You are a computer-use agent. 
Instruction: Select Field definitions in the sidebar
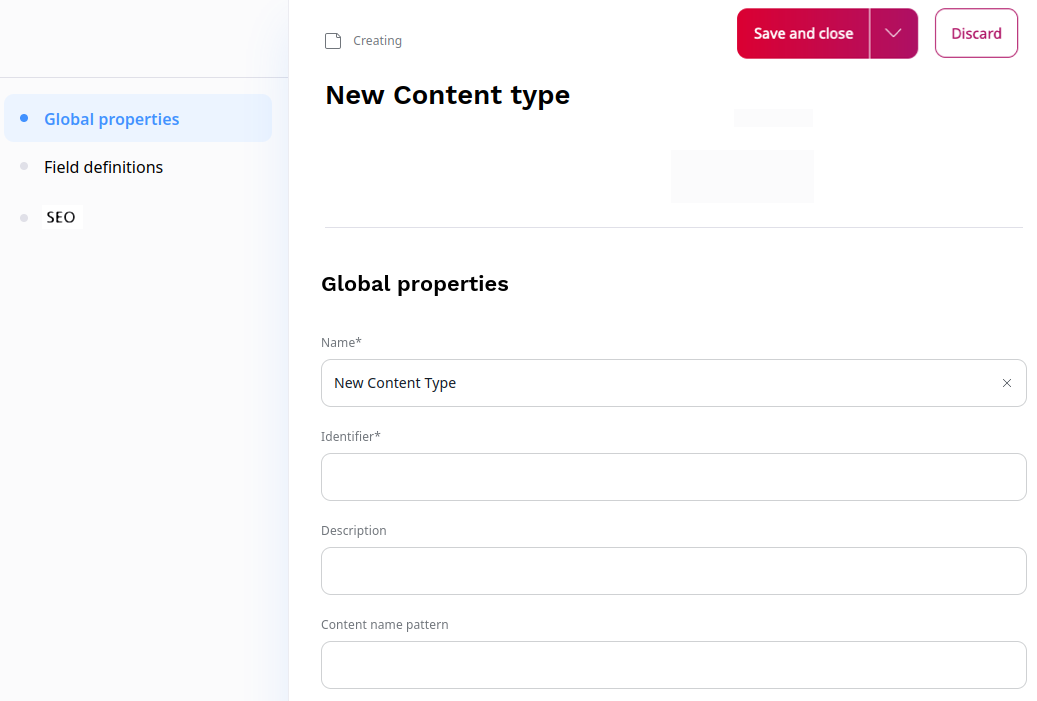pyautogui.click(x=103, y=166)
